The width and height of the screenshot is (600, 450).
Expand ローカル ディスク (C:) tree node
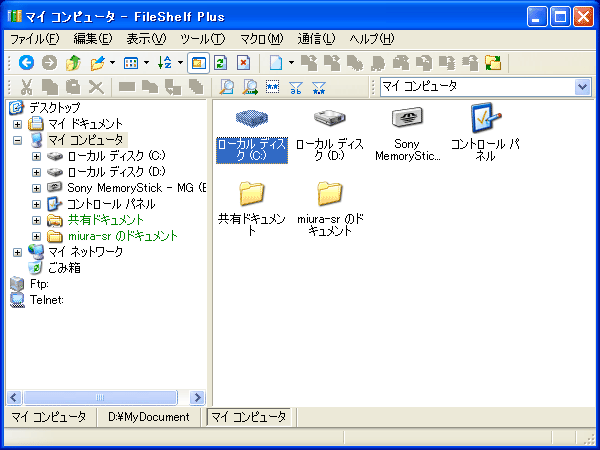click(x=36, y=157)
